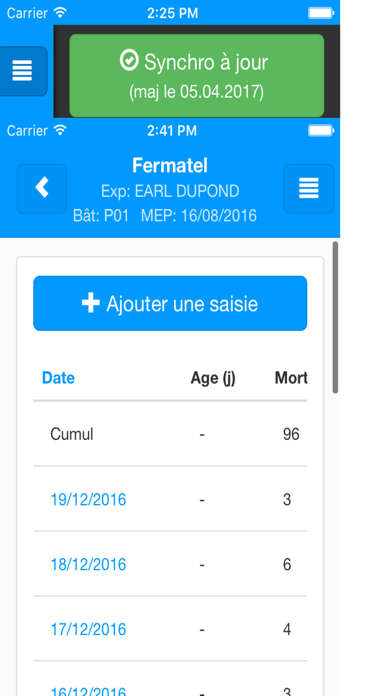Click the Age (j) column header
Viewport: 392px width, 696px height.
pyautogui.click(x=213, y=378)
